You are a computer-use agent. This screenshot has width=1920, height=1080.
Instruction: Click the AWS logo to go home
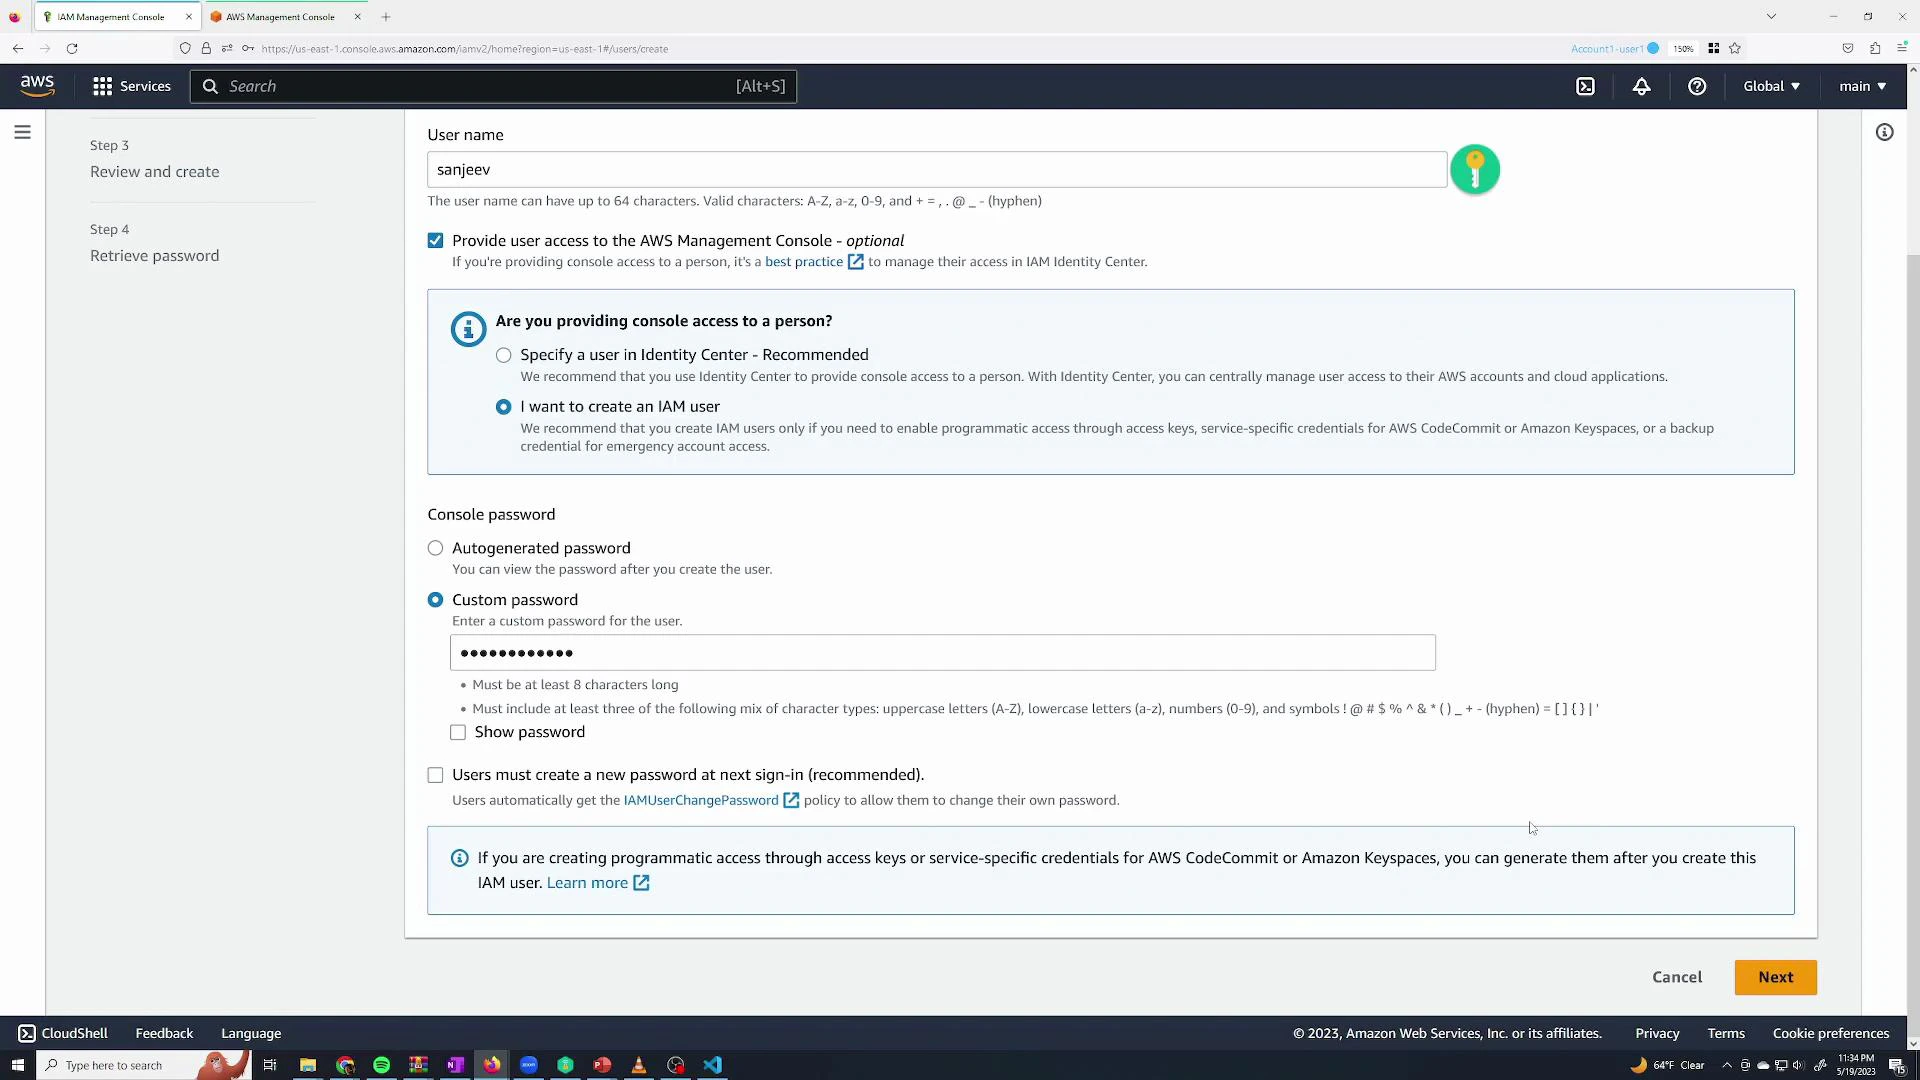coord(36,86)
